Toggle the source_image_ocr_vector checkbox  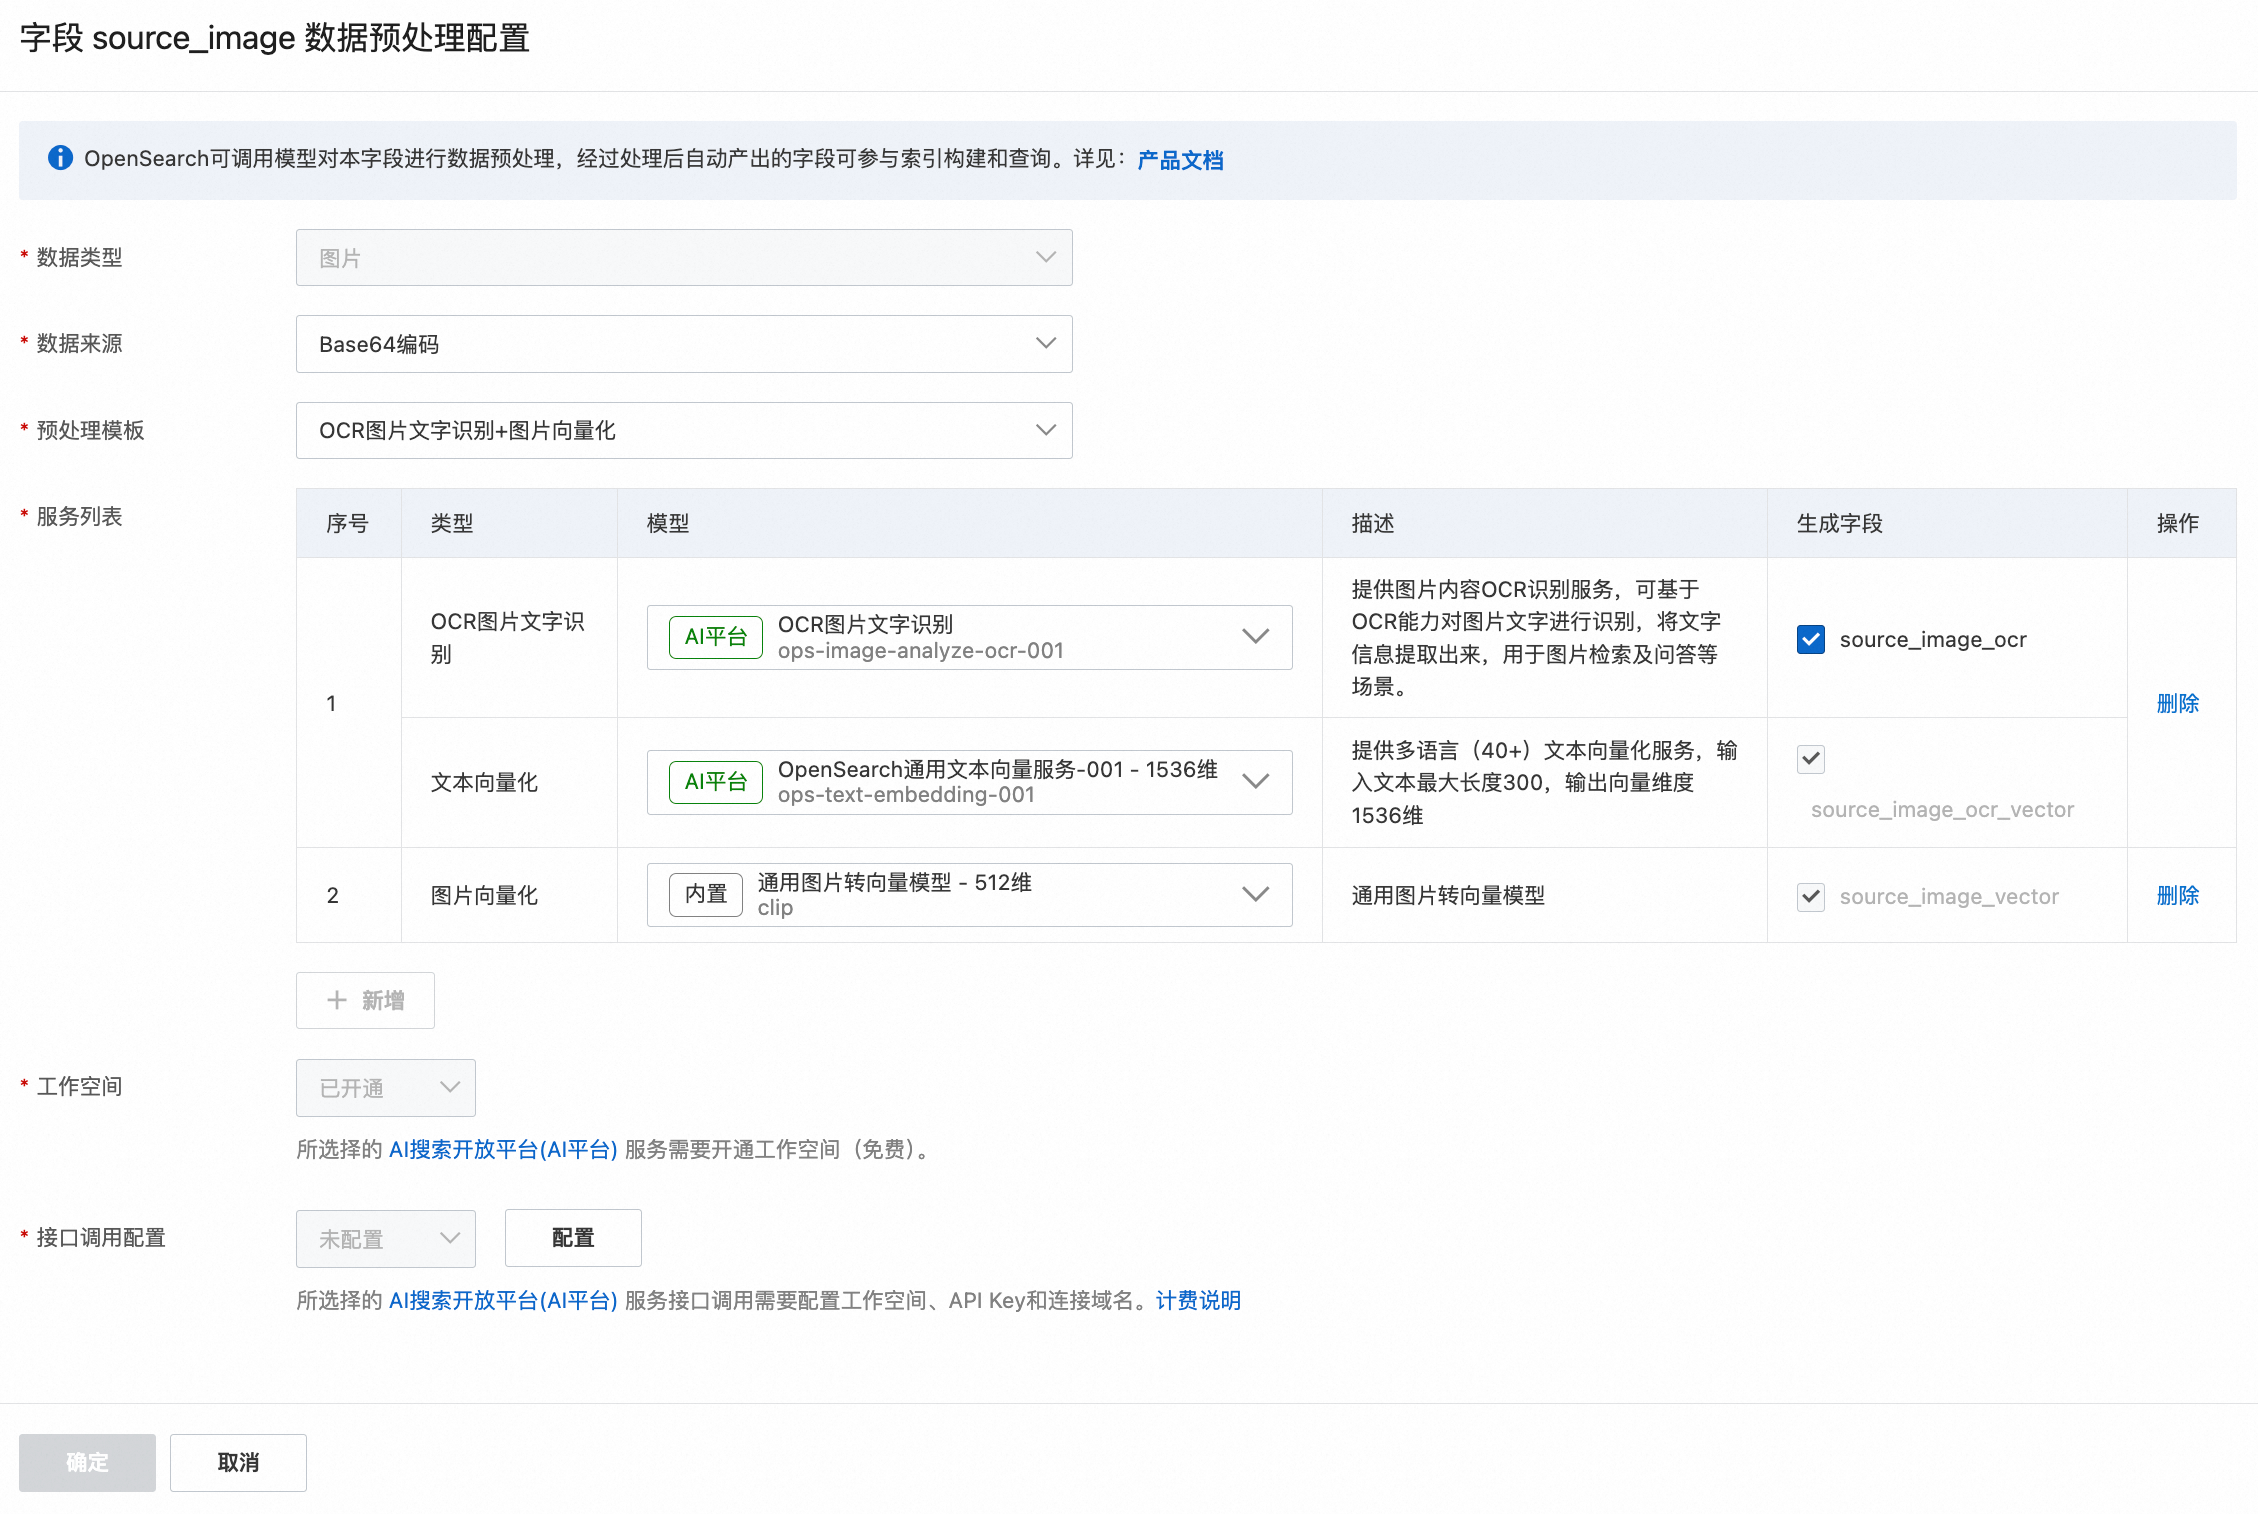[x=1811, y=759]
